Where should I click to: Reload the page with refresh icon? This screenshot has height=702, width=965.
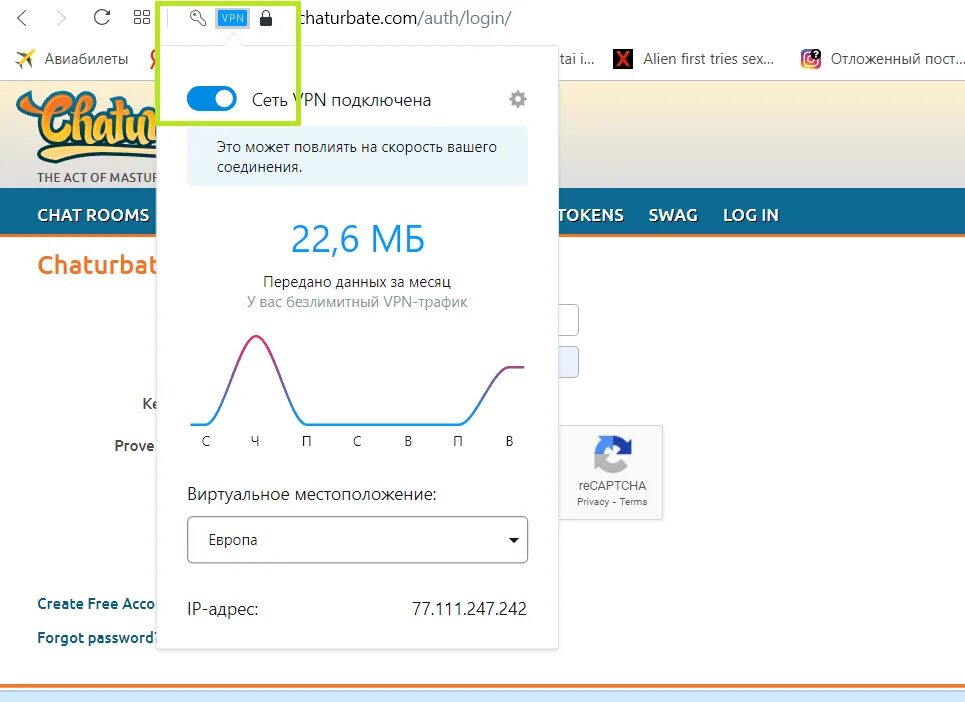tap(102, 18)
